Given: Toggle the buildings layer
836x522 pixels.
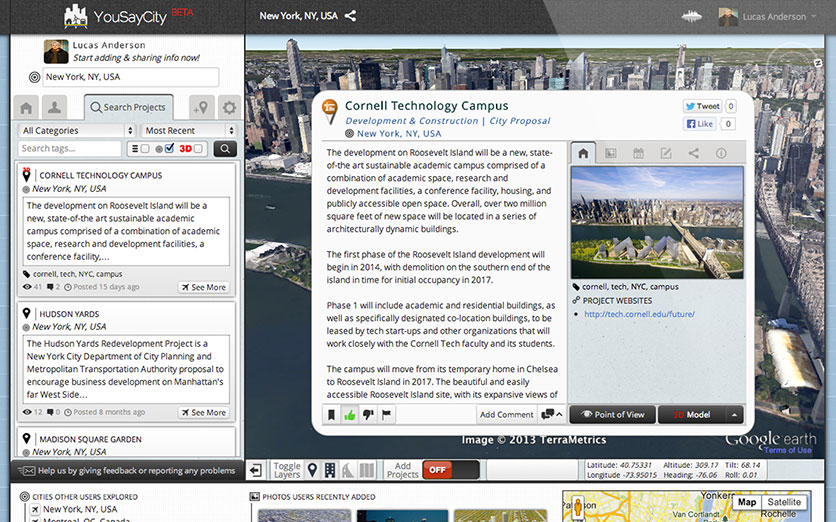Looking at the screenshot, I should click(330, 470).
